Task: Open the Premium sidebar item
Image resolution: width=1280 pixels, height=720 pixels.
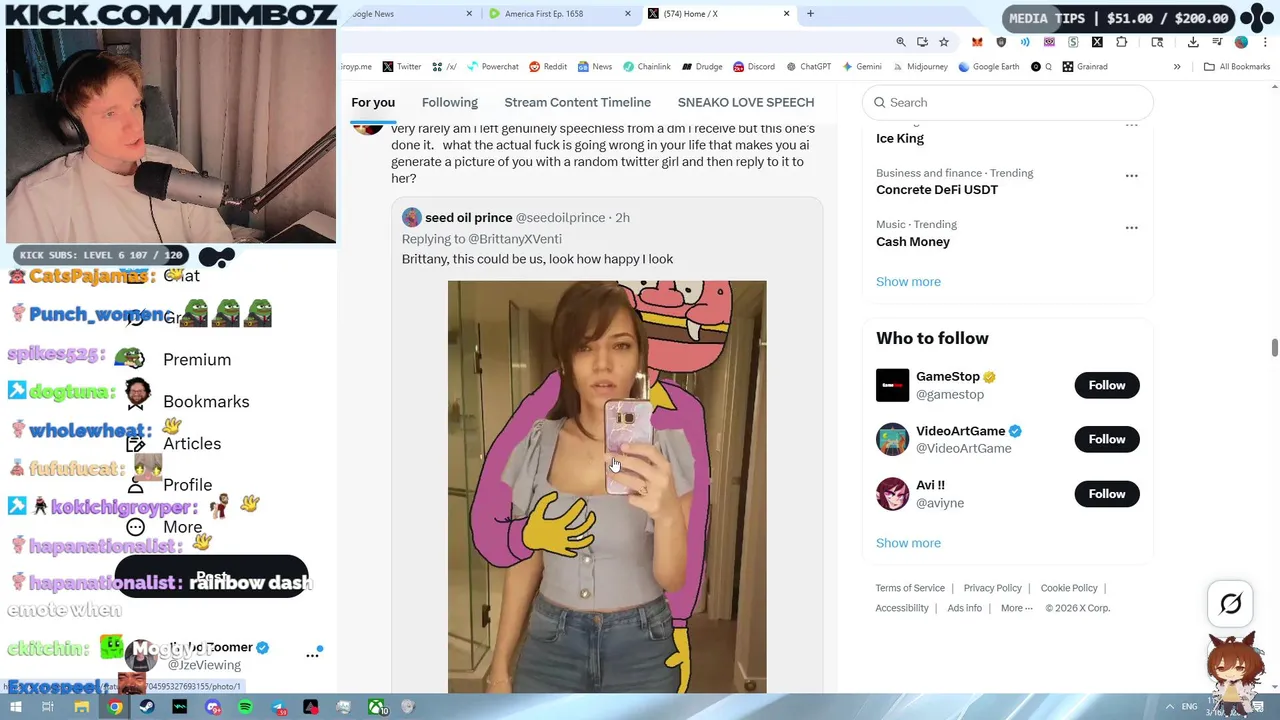Action: [180, 359]
